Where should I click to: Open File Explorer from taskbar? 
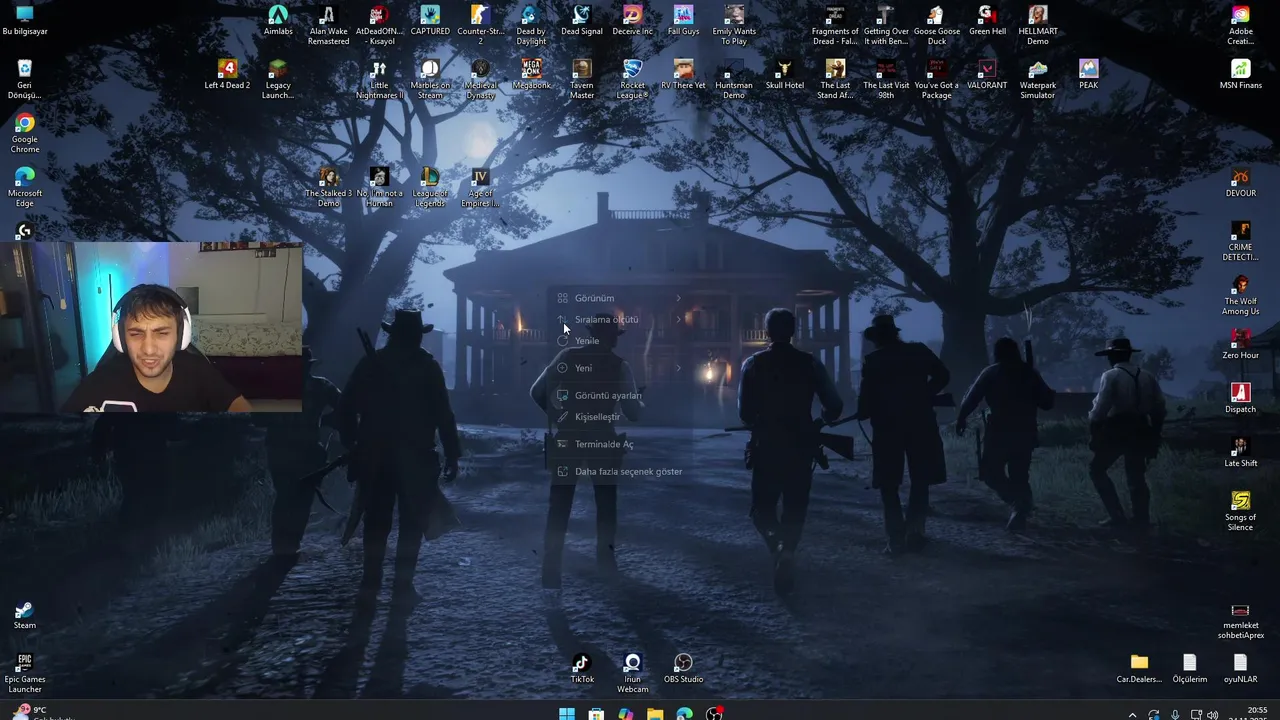655,713
